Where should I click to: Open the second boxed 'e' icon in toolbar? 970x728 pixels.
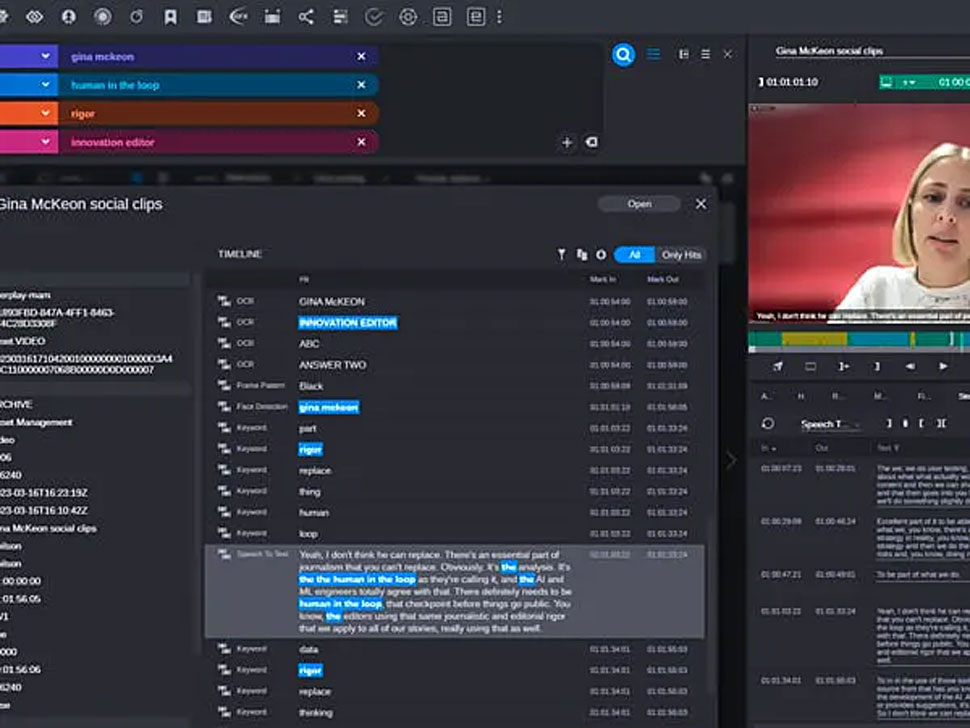tap(476, 17)
